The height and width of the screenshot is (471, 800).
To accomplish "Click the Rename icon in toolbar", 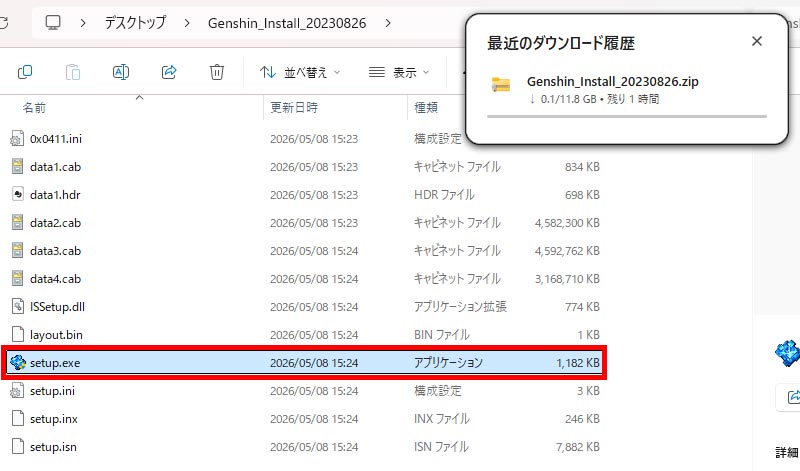I will click(121, 72).
